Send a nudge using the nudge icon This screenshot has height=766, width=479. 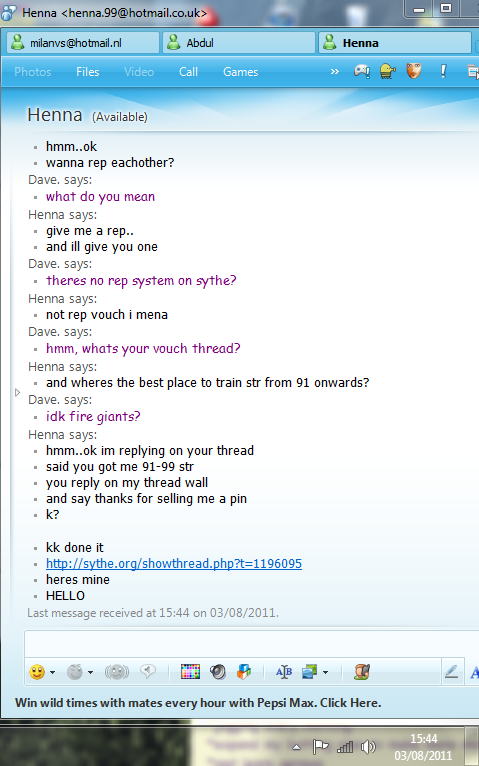[x=117, y=672]
